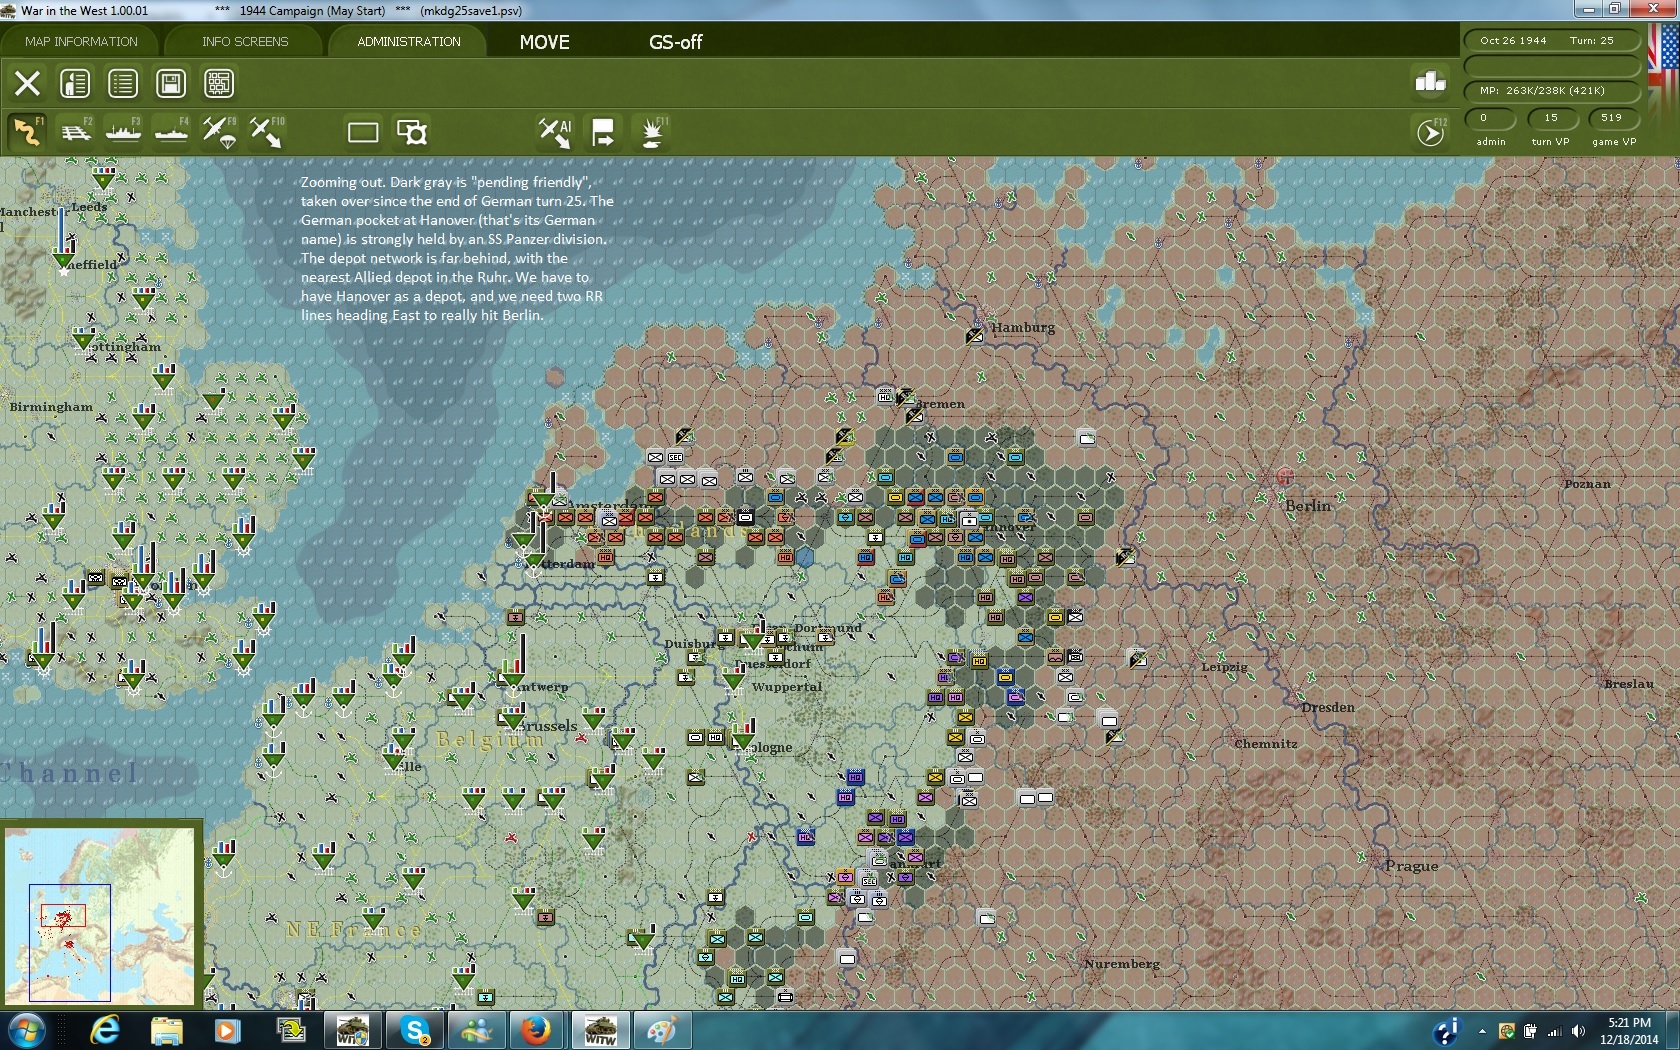Click the Windows Start button
This screenshot has width=1680, height=1050.
(27, 1029)
